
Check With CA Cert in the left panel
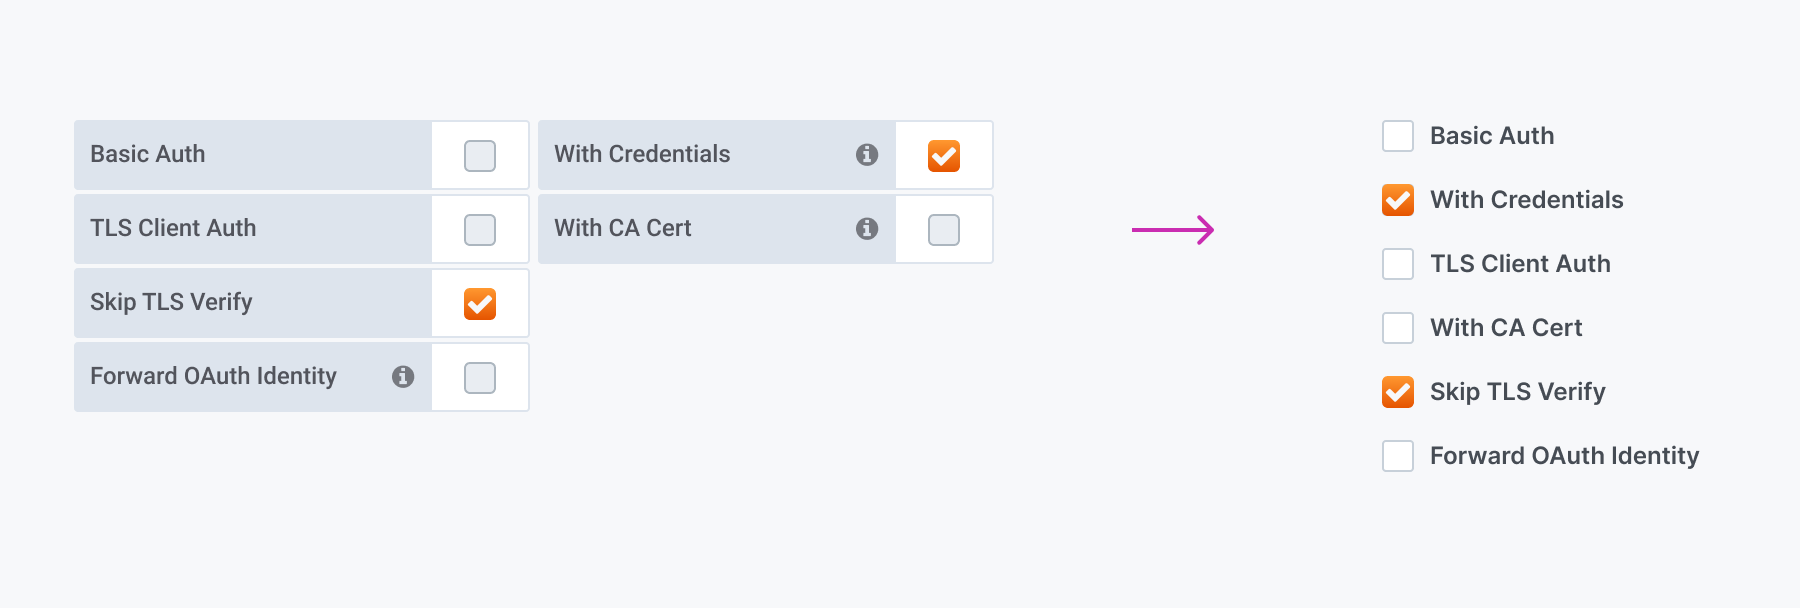coord(942,228)
